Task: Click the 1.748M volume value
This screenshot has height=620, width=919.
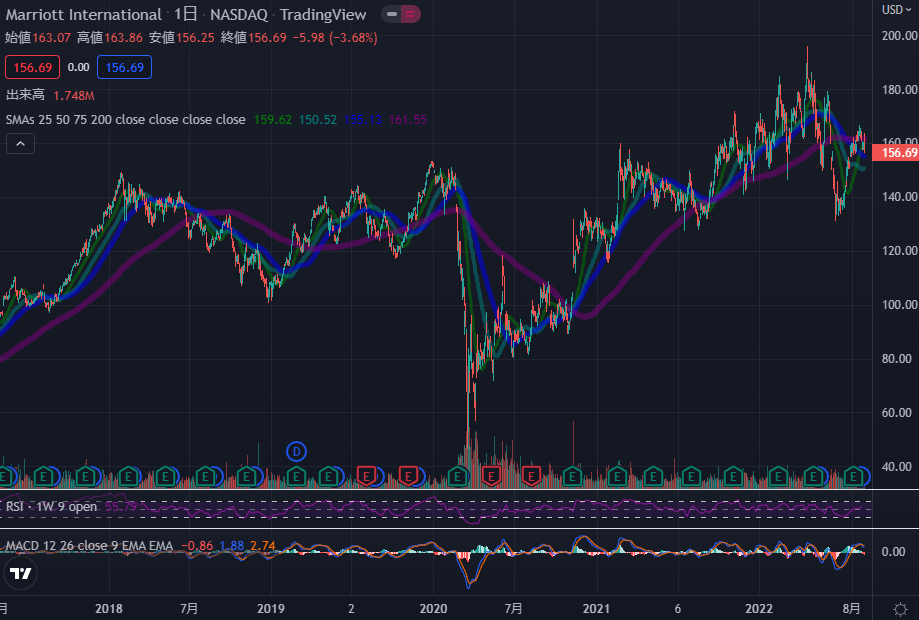Action: (x=74, y=96)
